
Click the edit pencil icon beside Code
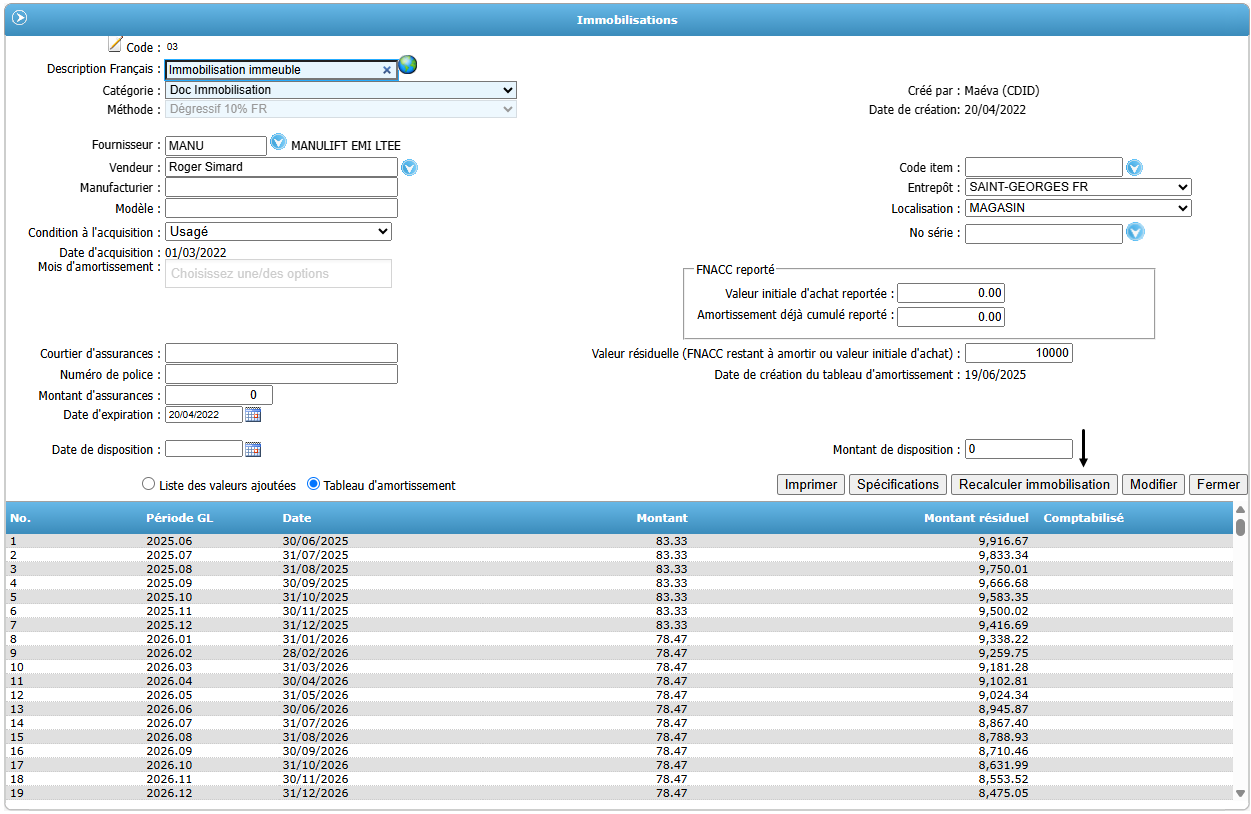[x=114, y=44]
